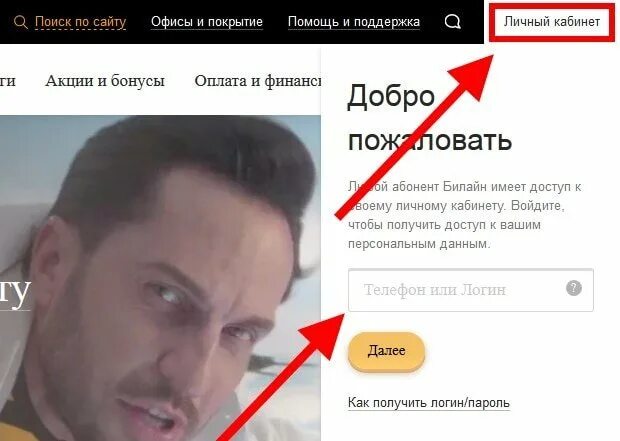Screen dimensions: 620x441
Task: Open the Поиск по сайту search link
Action: click(x=80, y=22)
